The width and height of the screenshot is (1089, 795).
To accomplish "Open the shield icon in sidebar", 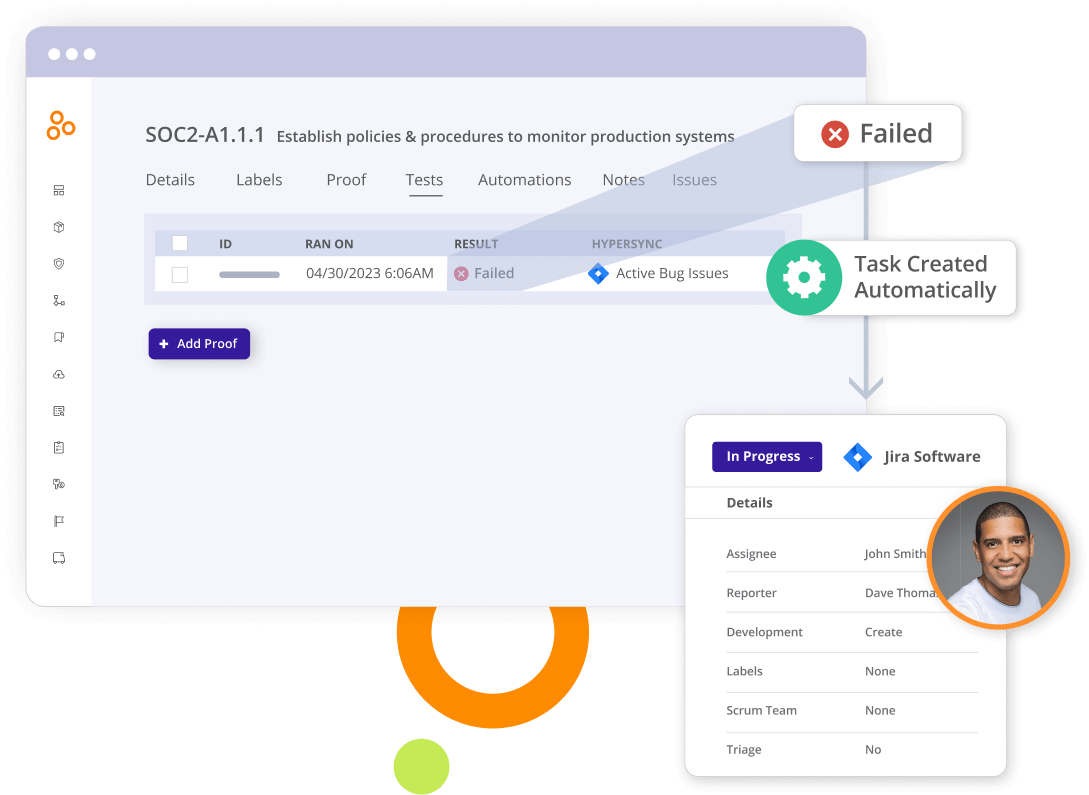I will [59, 264].
